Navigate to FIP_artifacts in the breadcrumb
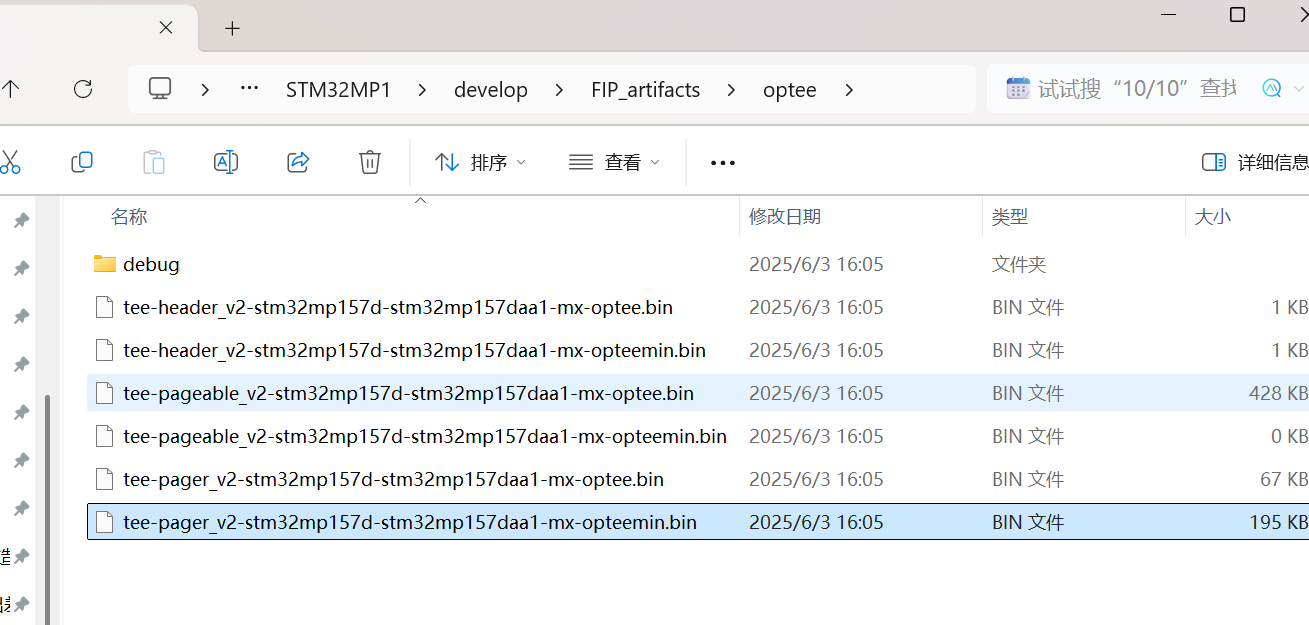 tap(645, 89)
